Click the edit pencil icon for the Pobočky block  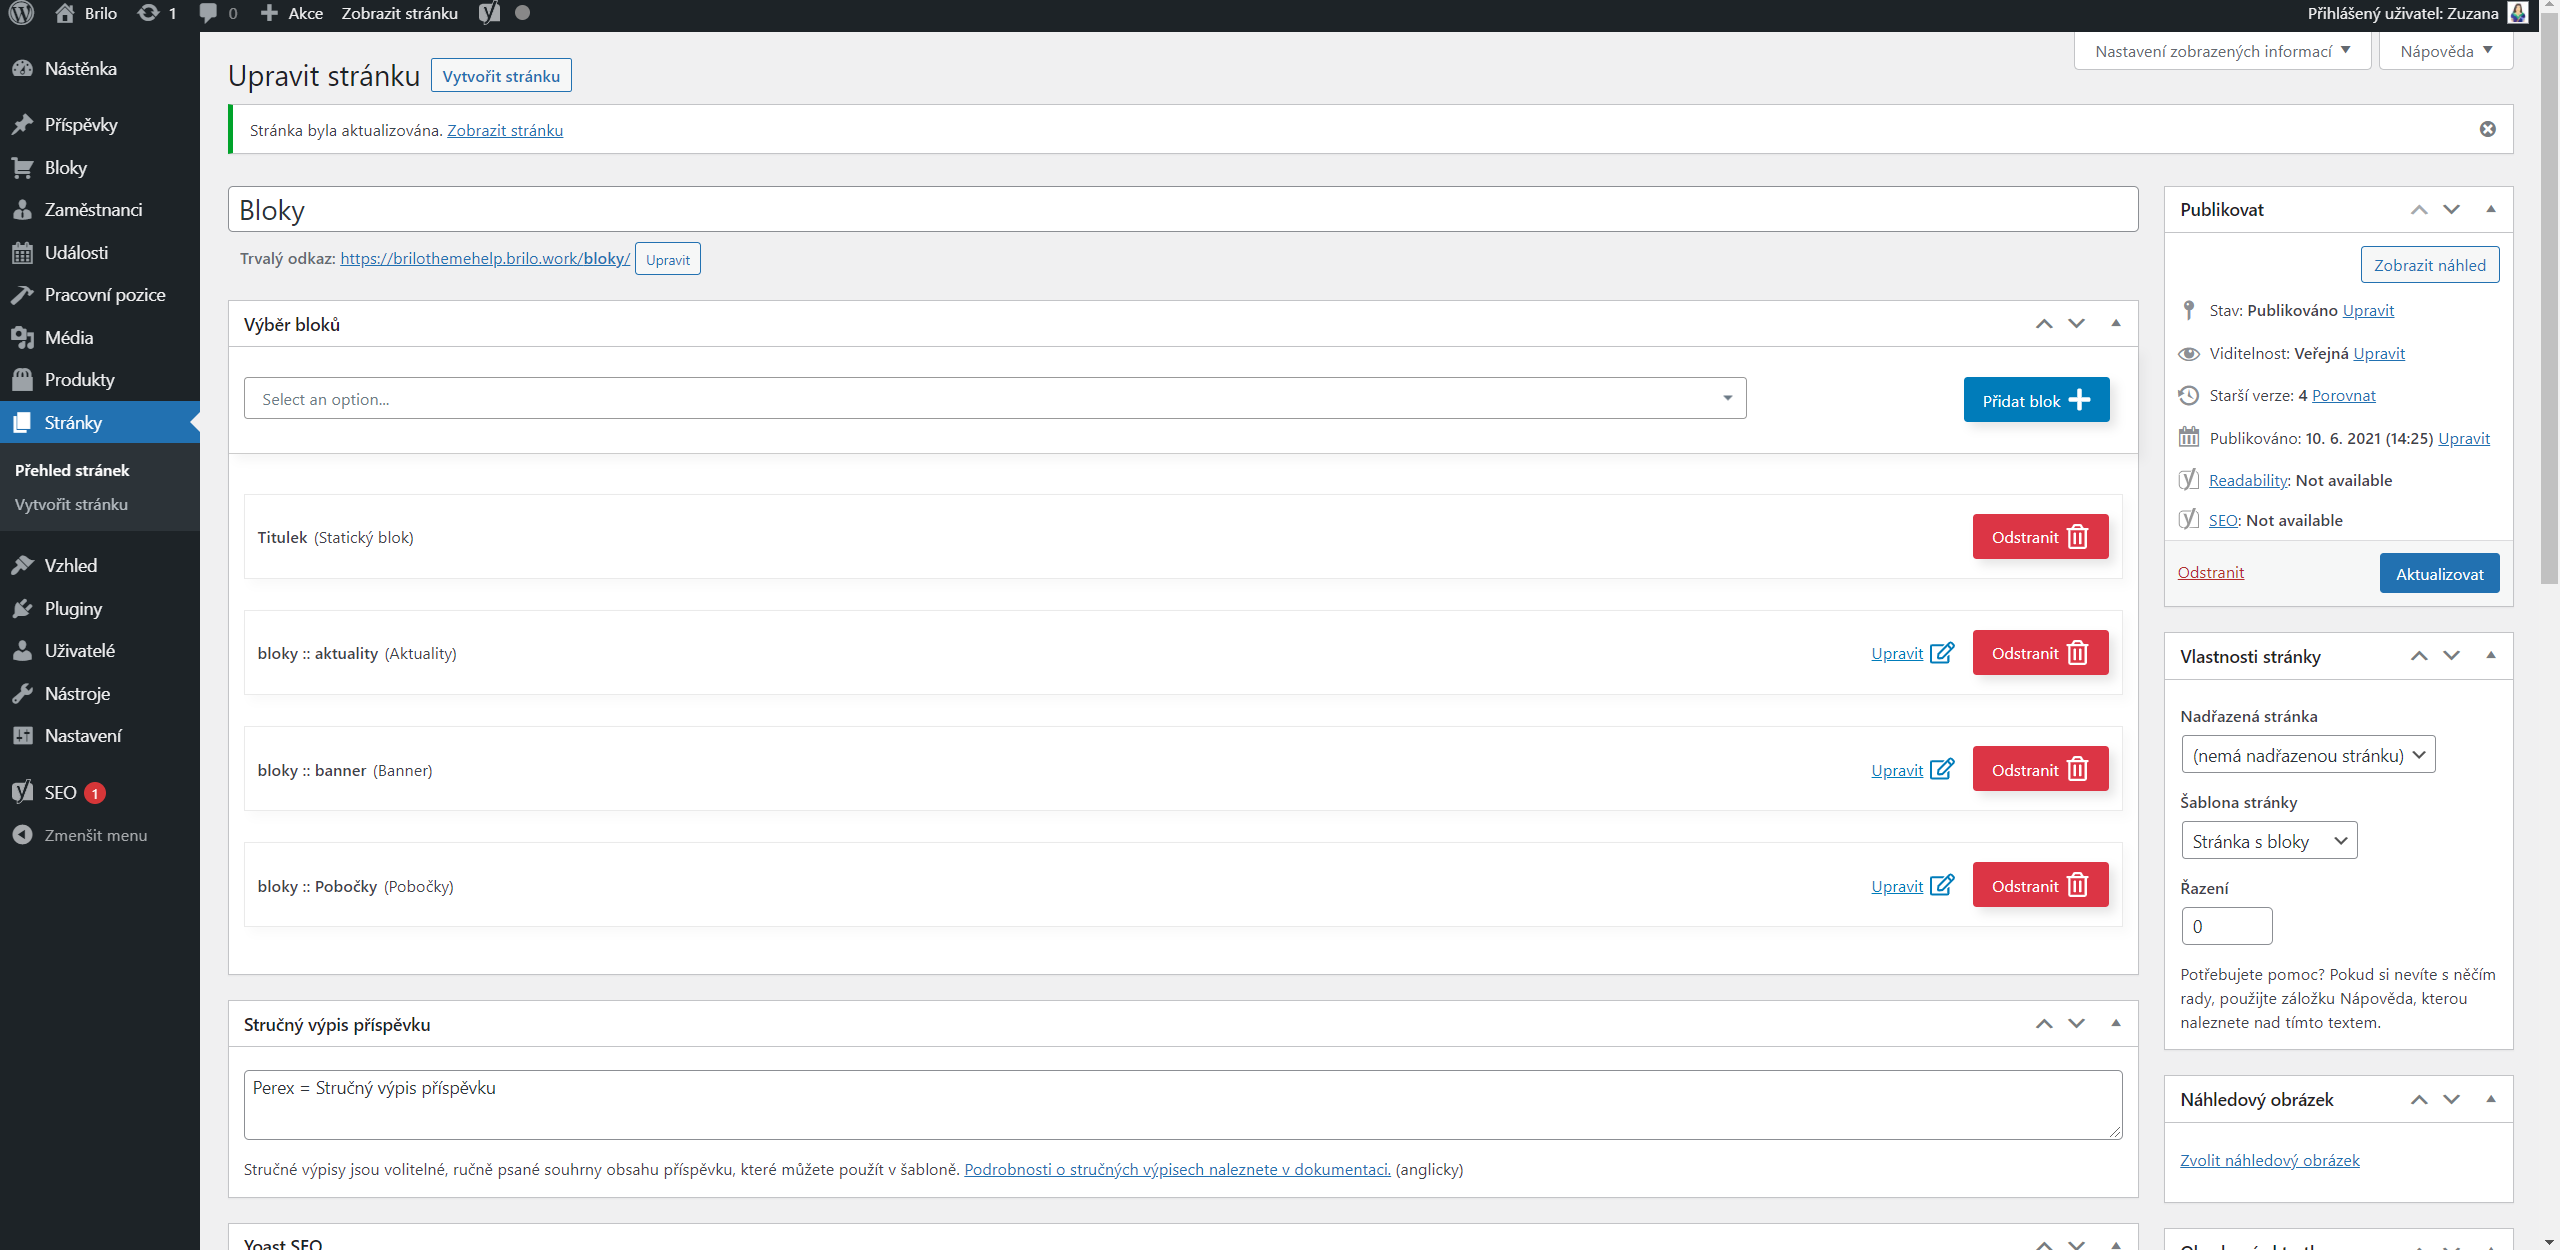click(1941, 886)
